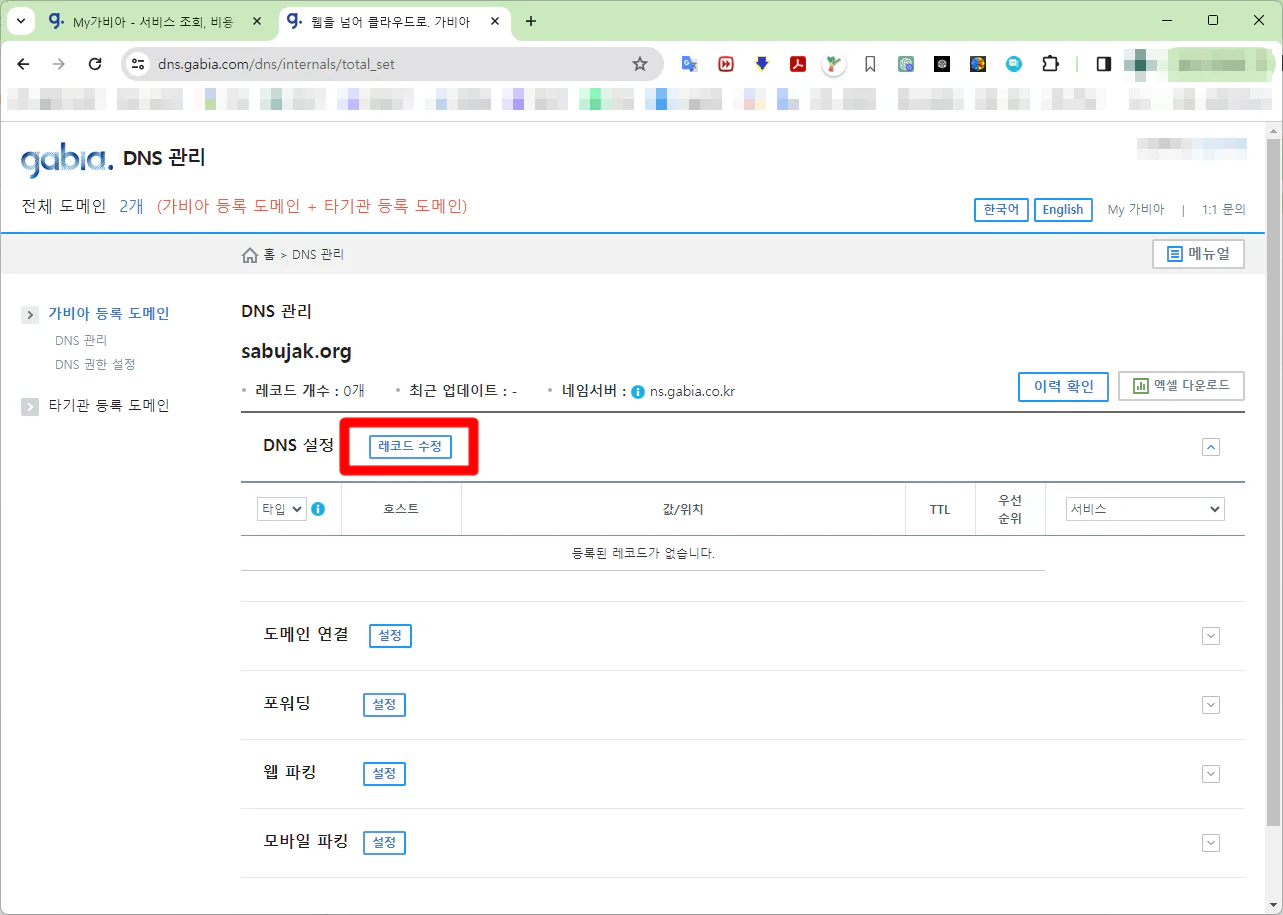Screen dimensions: 1283x915
Task: Click 설정 next to 도메인 연결
Action: pos(390,635)
